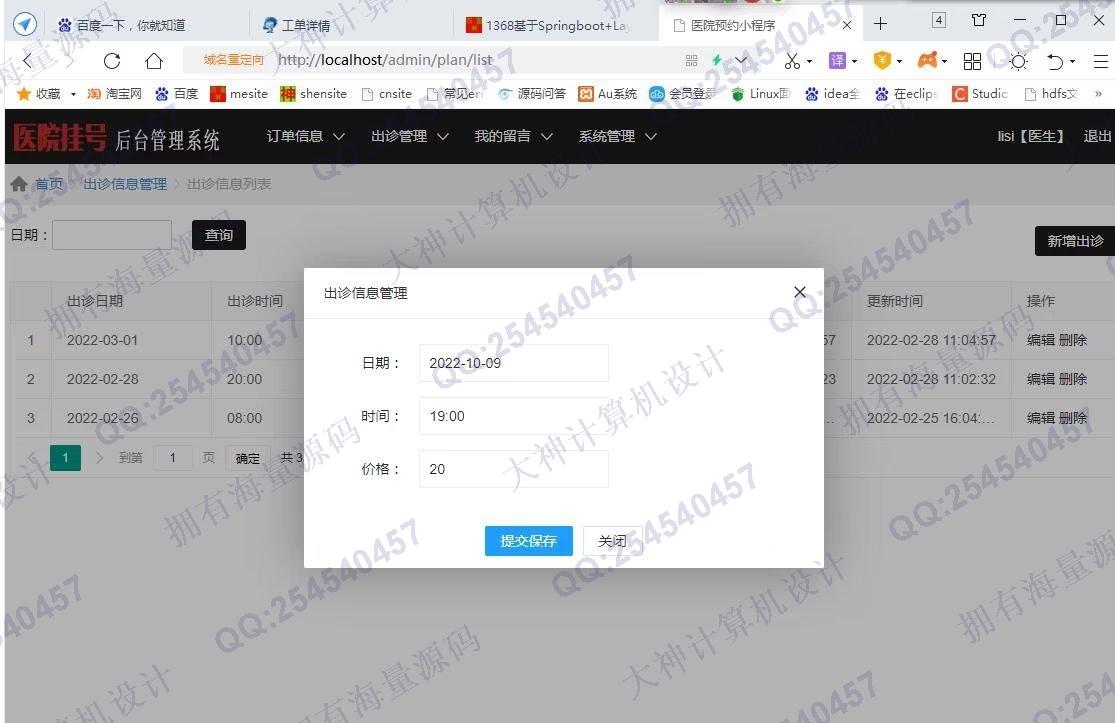Open dropdown arrow beside the scissors icon
This screenshot has width=1115, height=723.
pos(809,62)
